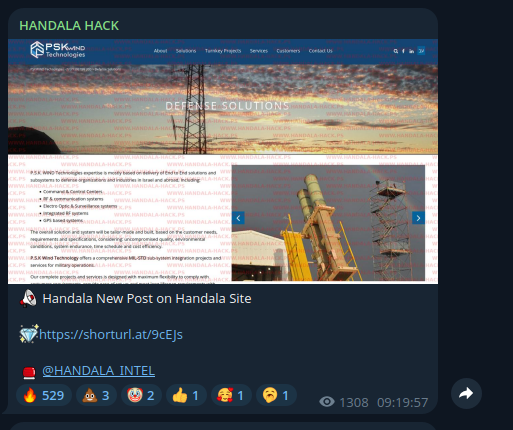This screenshot has height=430, width=513.
Task: Click the megaphone emoji in the message
Action: pos(29,298)
